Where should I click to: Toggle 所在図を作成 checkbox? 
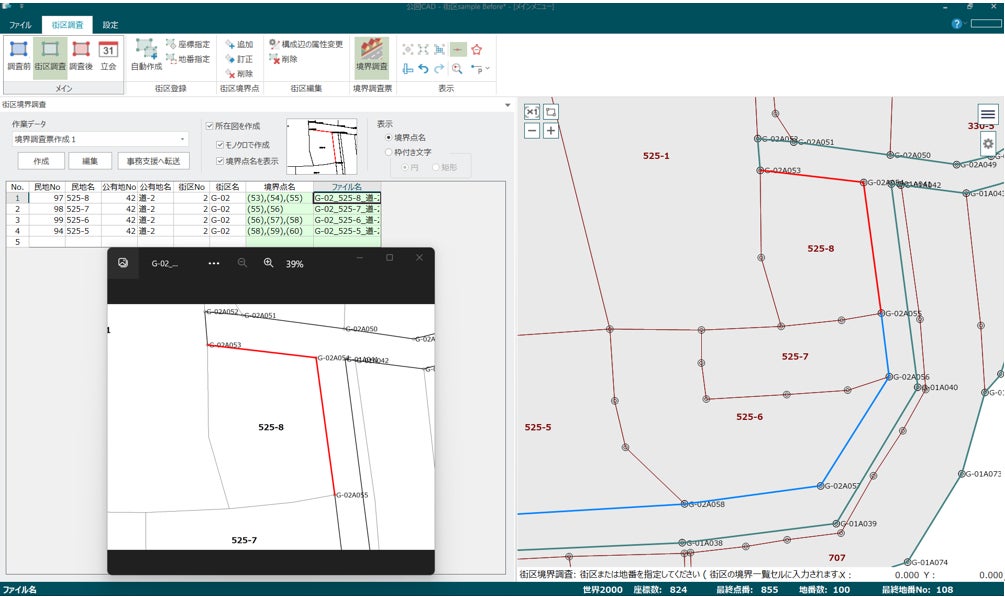209,126
